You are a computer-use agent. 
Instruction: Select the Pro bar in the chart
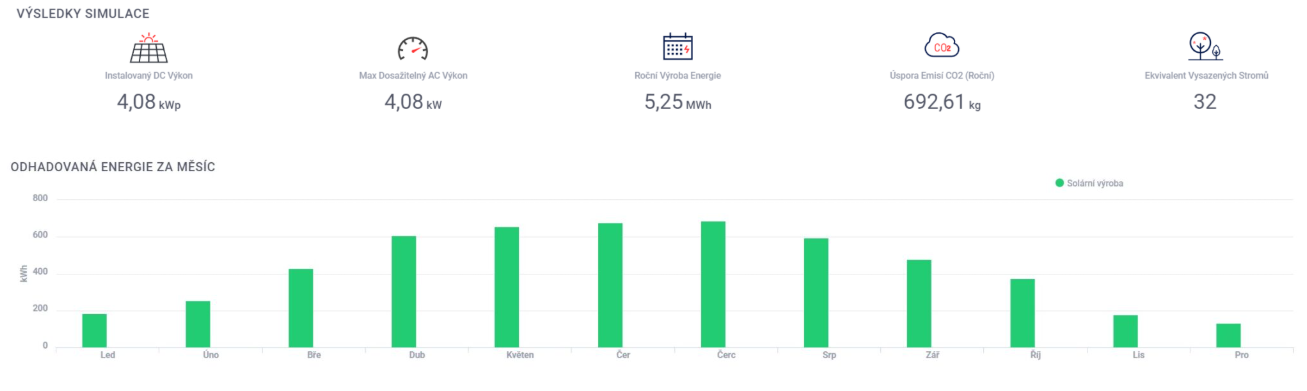click(1228, 336)
